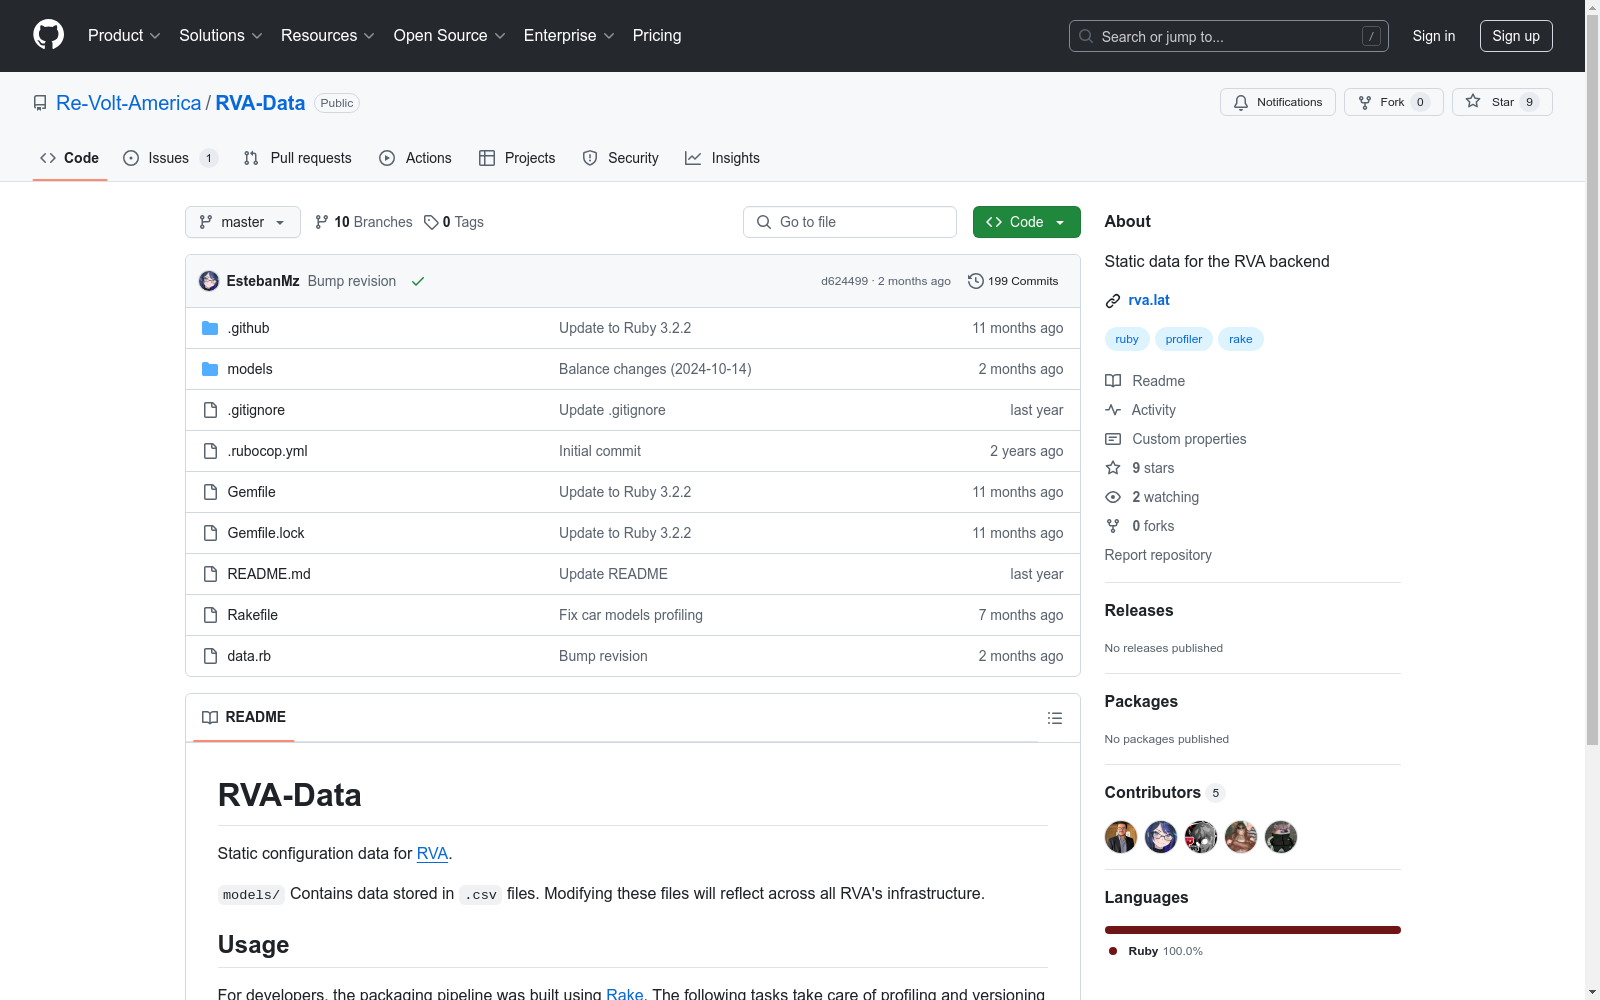The width and height of the screenshot is (1600, 1000).
Task: View the 0 forks link
Action: coord(1140,526)
